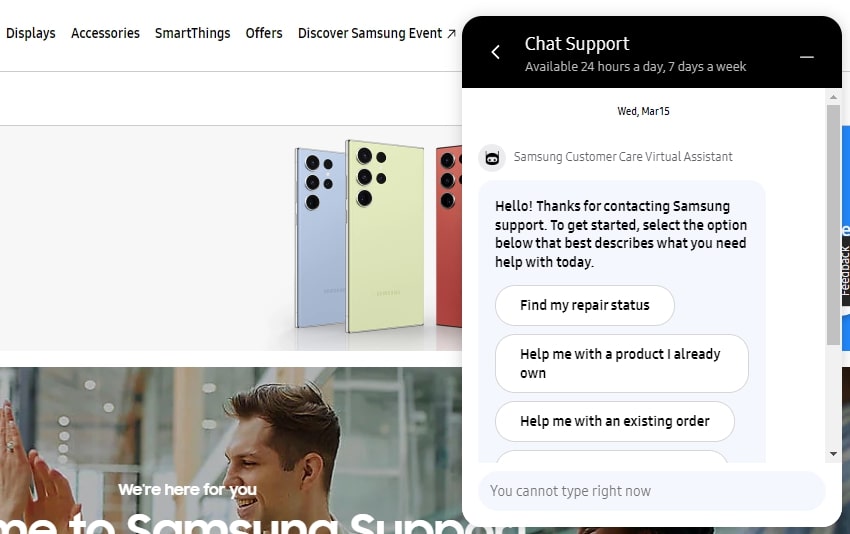Image resolution: width=850 pixels, height=534 pixels.
Task: Click the virtual assistant robot avatar
Action: pos(492,158)
